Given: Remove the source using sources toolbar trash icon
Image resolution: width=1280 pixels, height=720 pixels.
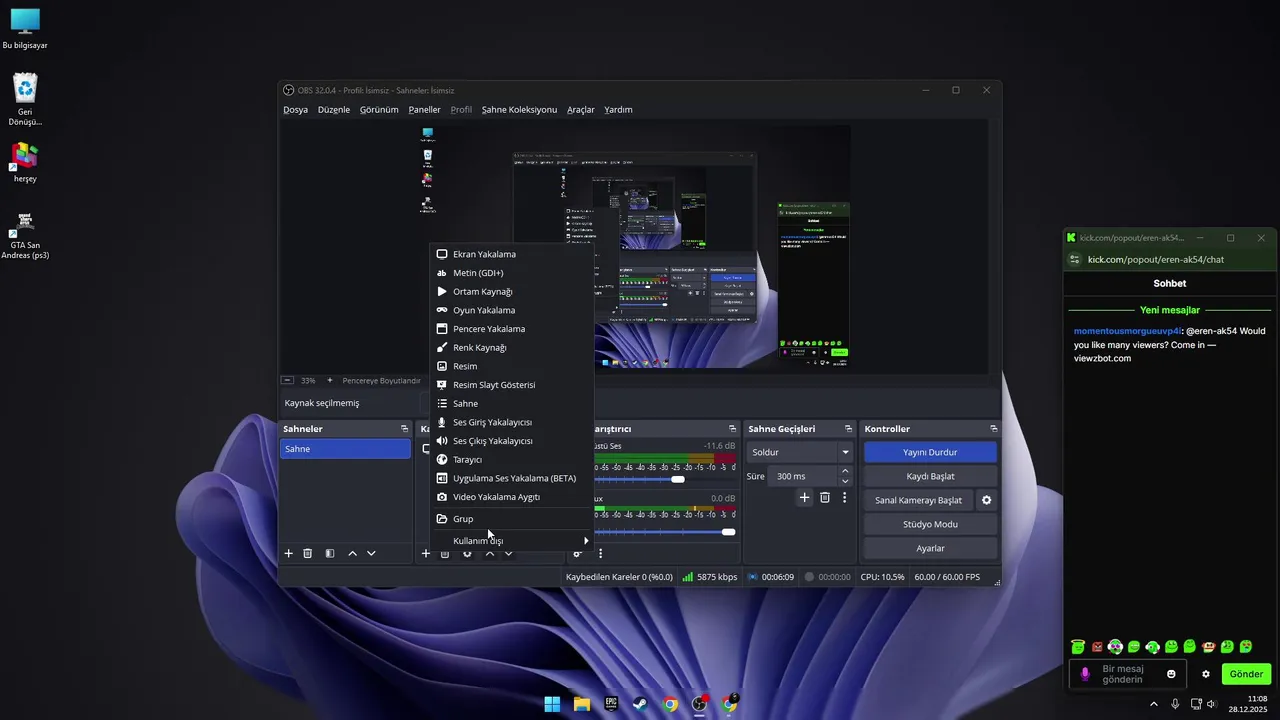Looking at the screenshot, I should click(x=445, y=553).
